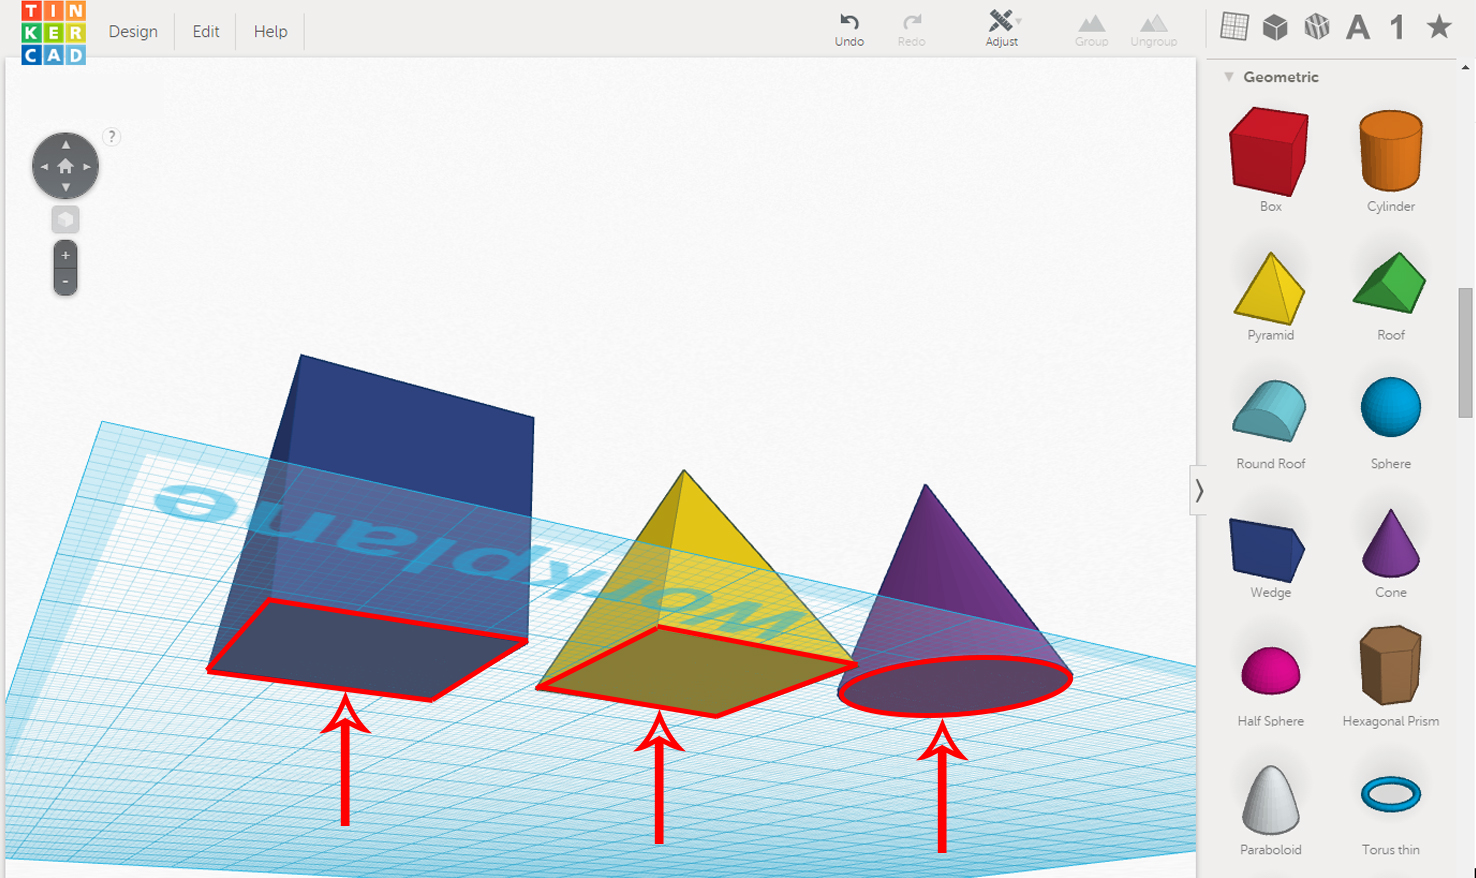Screen dimensions: 1476x878
Task: Open the favorites star icon
Action: click(x=1439, y=27)
